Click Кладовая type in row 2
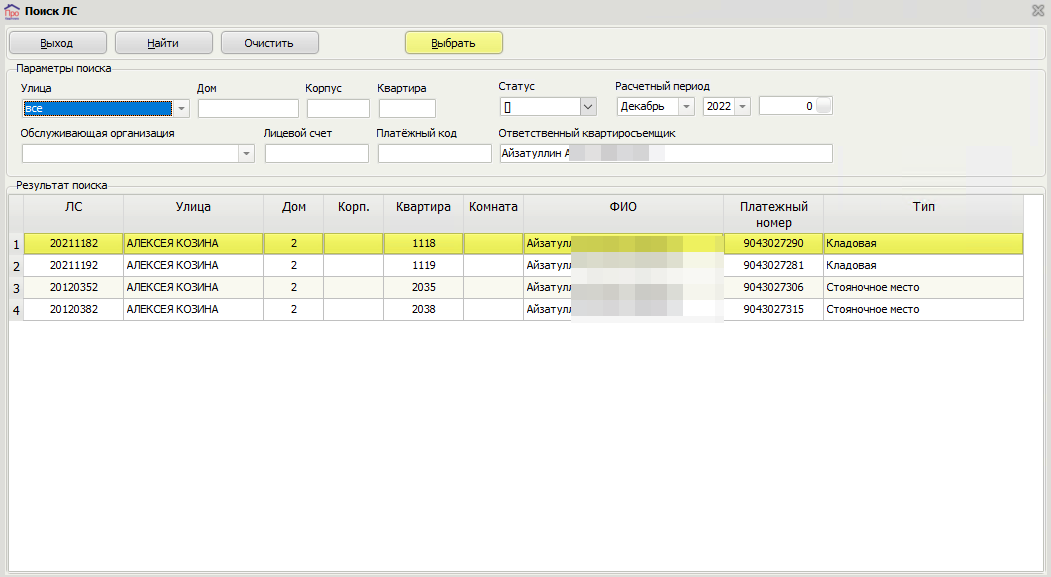This screenshot has width=1051, height=577. point(923,265)
